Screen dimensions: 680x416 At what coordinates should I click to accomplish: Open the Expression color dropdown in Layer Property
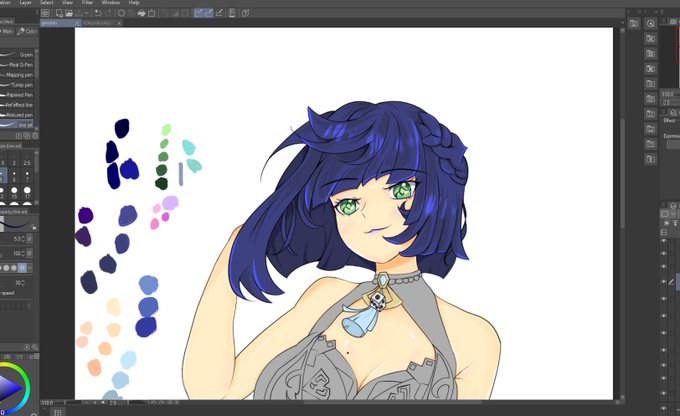[x=673, y=144]
